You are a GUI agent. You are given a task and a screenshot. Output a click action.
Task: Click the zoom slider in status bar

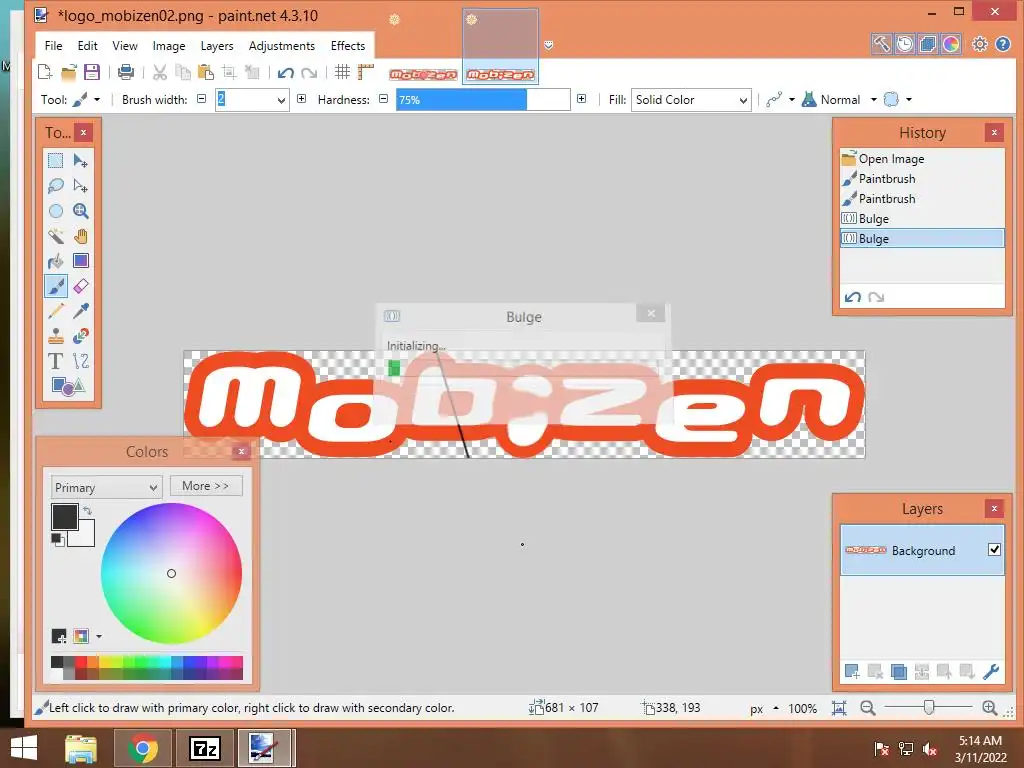tap(929, 707)
